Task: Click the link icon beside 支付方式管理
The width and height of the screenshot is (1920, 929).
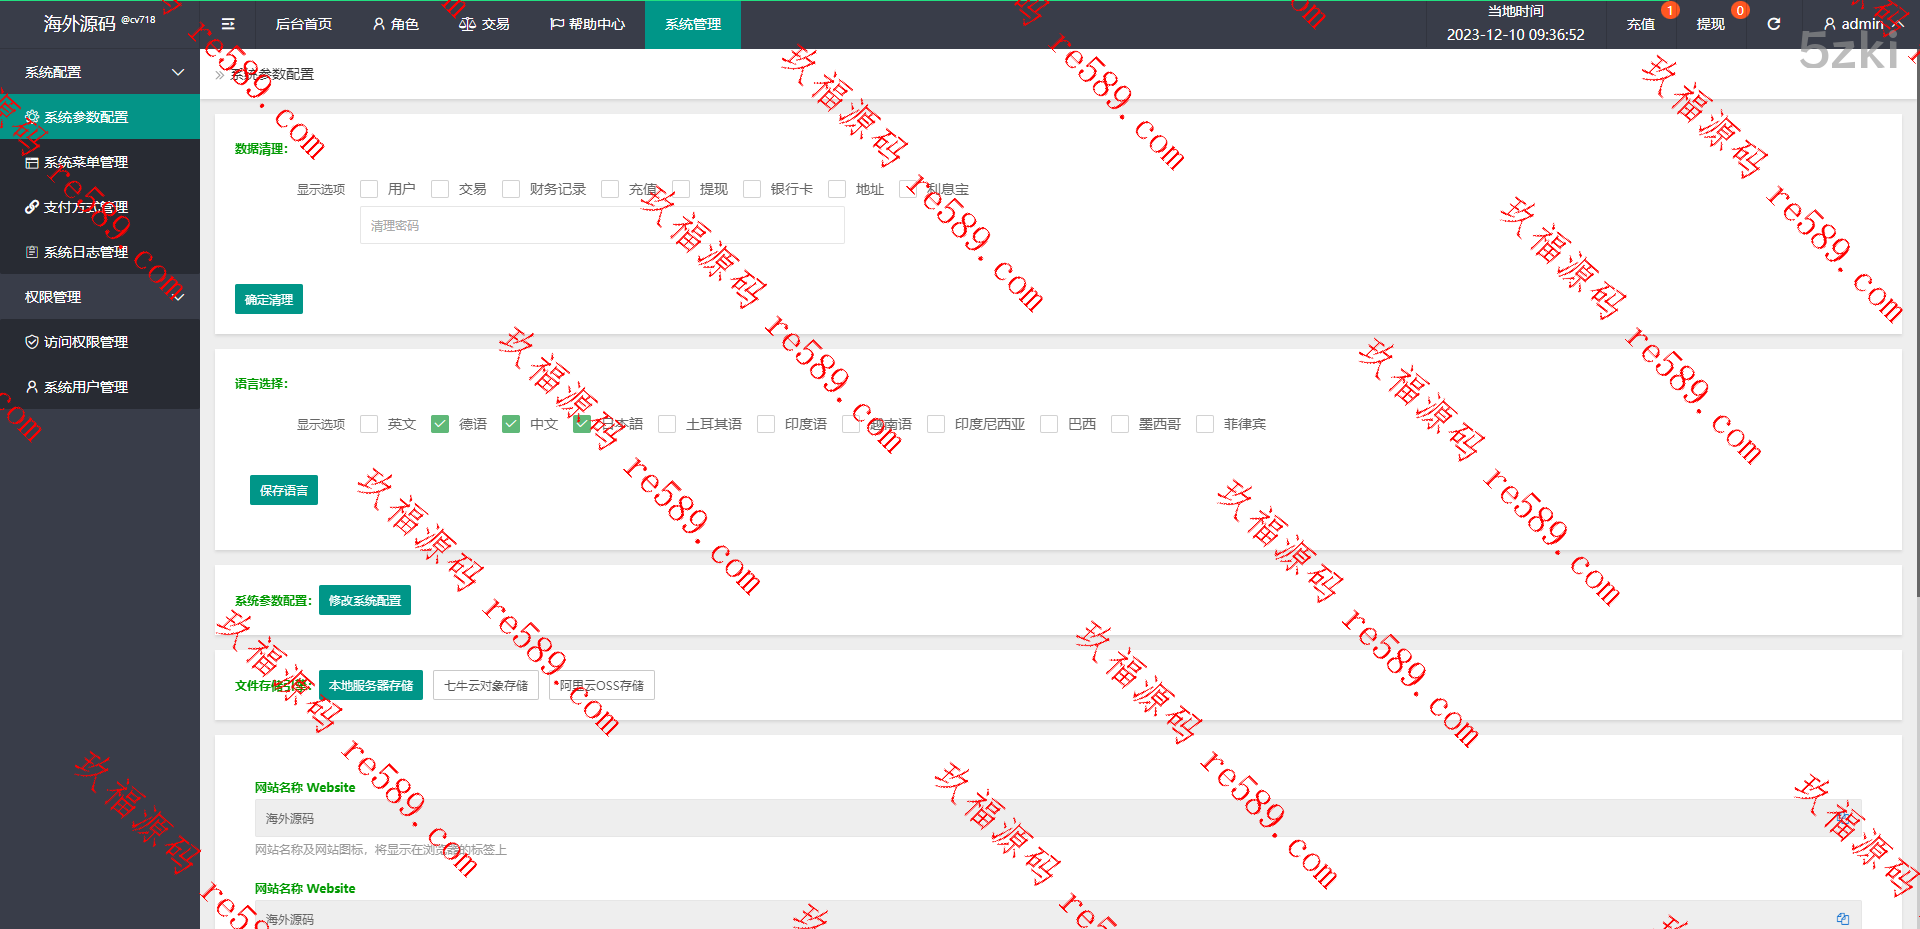Action: coord(32,207)
